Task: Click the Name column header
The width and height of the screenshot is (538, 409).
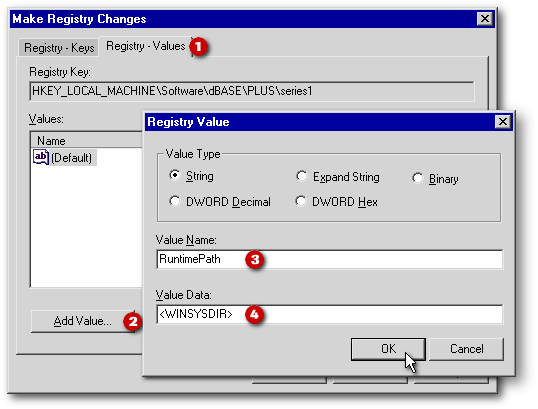Action: (x=87, y=141)
